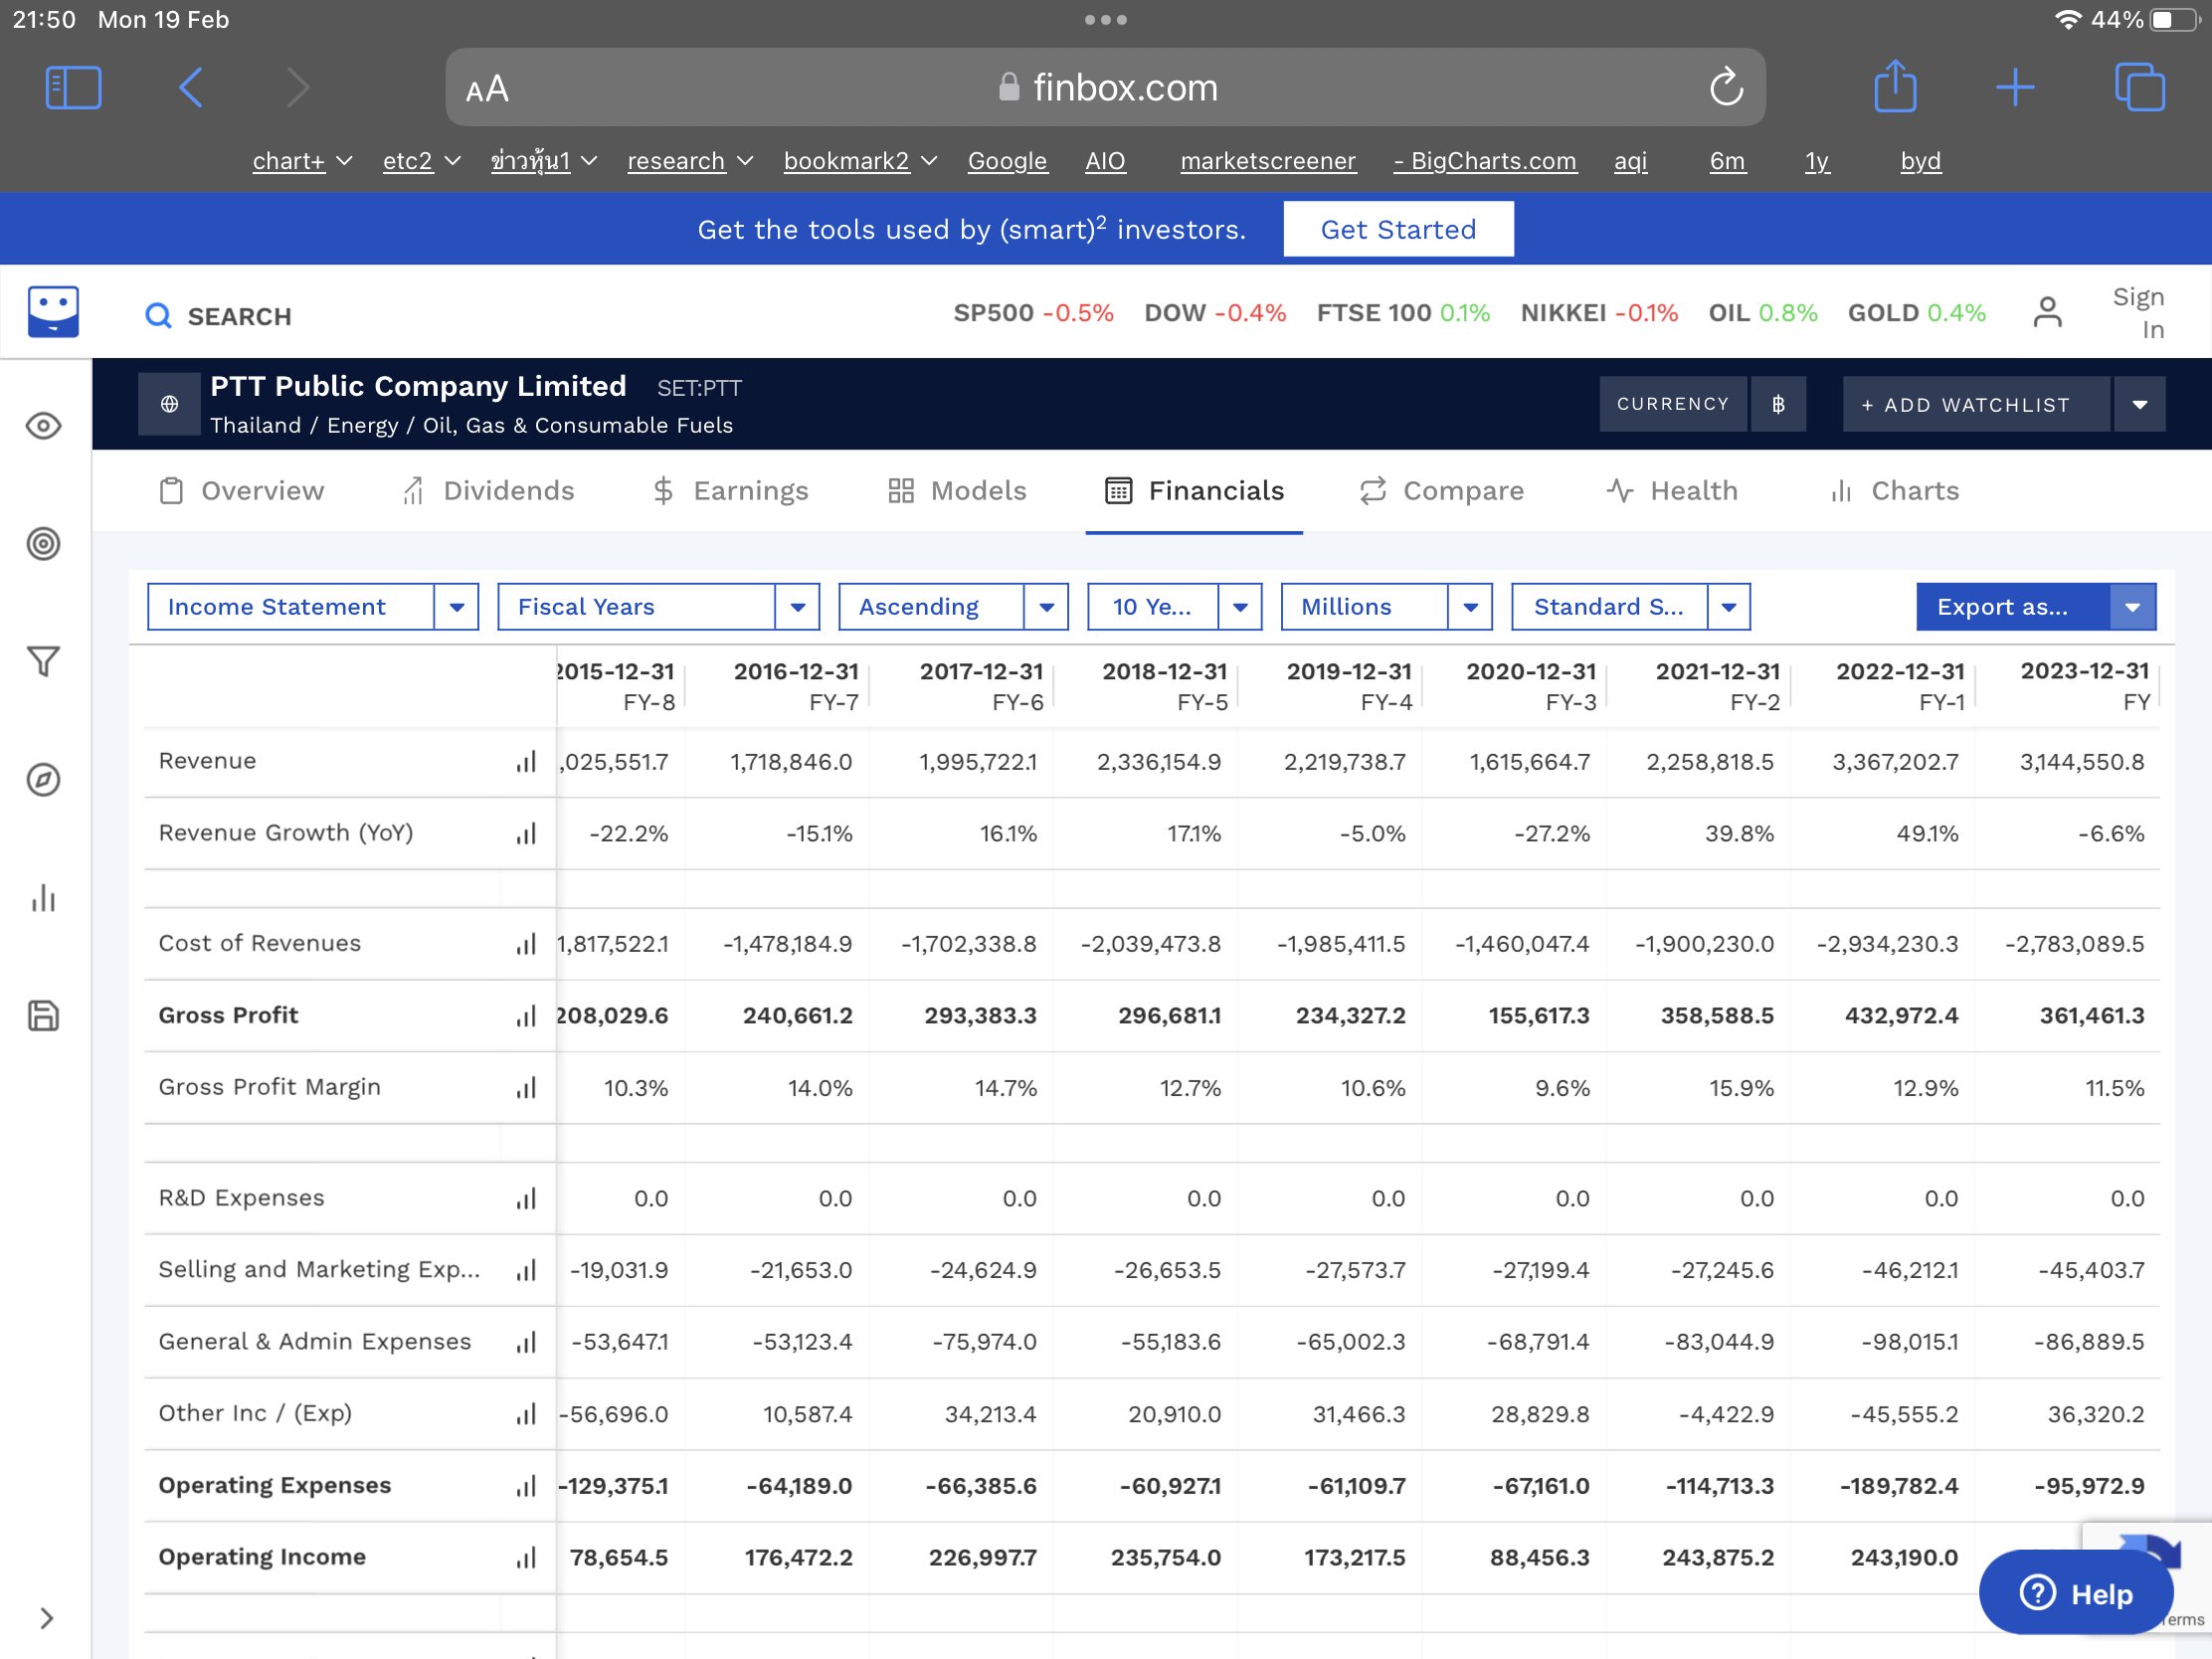Chart the Gross Profit row icon

coord(526,1016)
